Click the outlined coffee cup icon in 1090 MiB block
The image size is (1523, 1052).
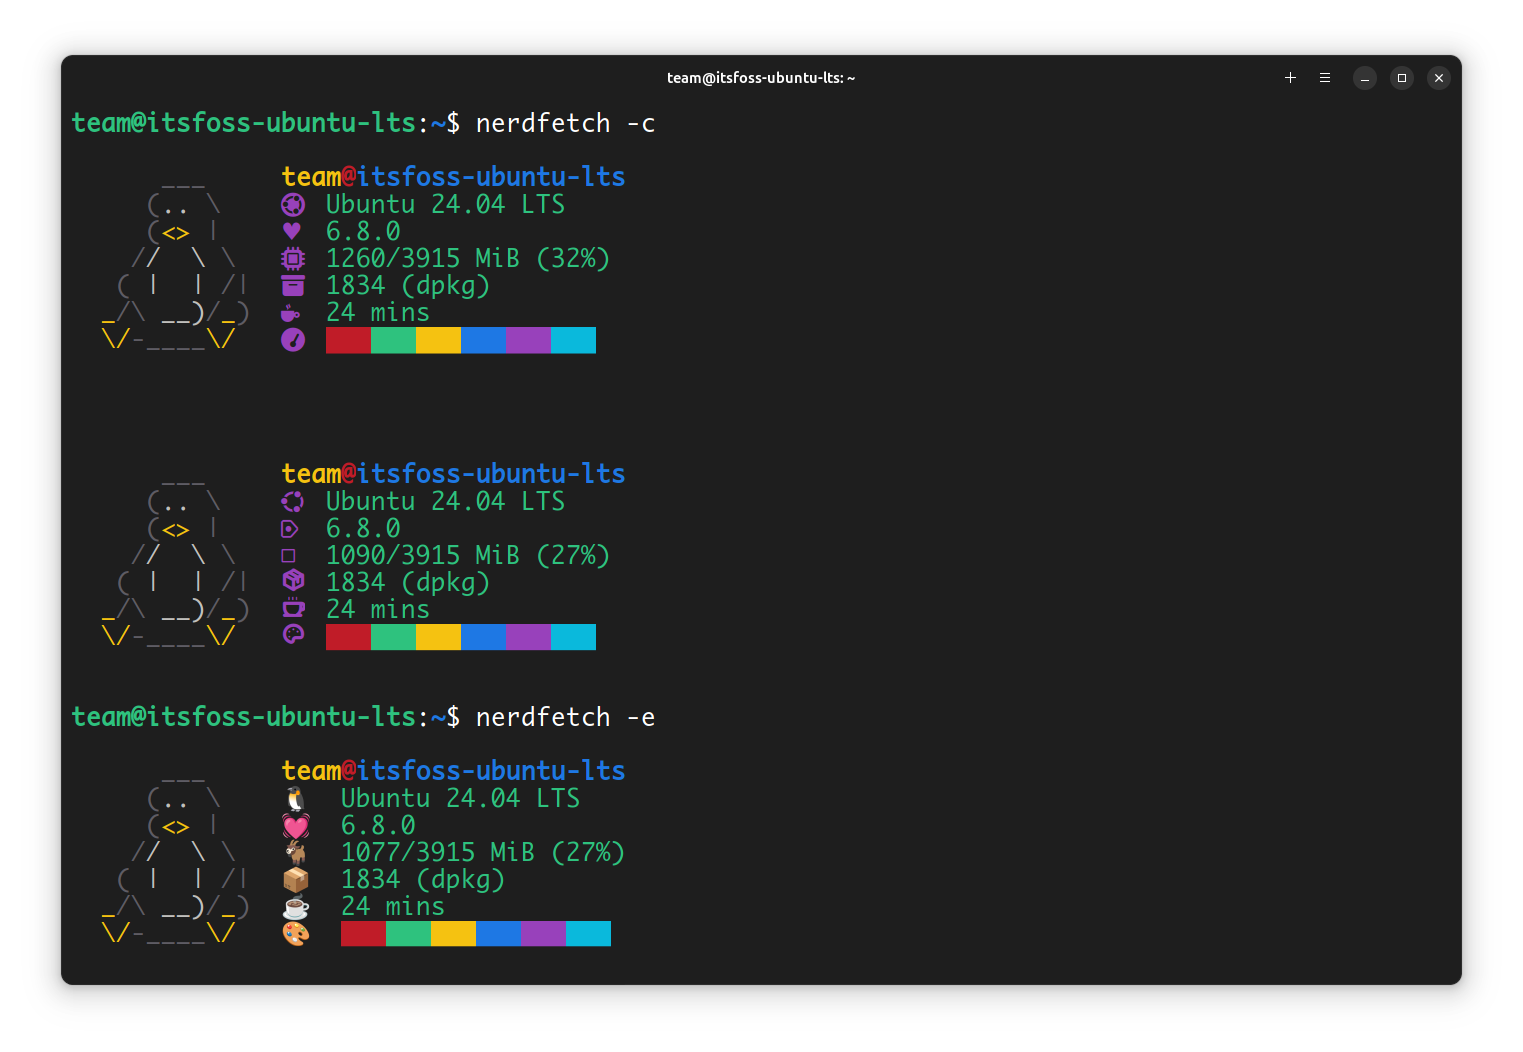(293, 607)
